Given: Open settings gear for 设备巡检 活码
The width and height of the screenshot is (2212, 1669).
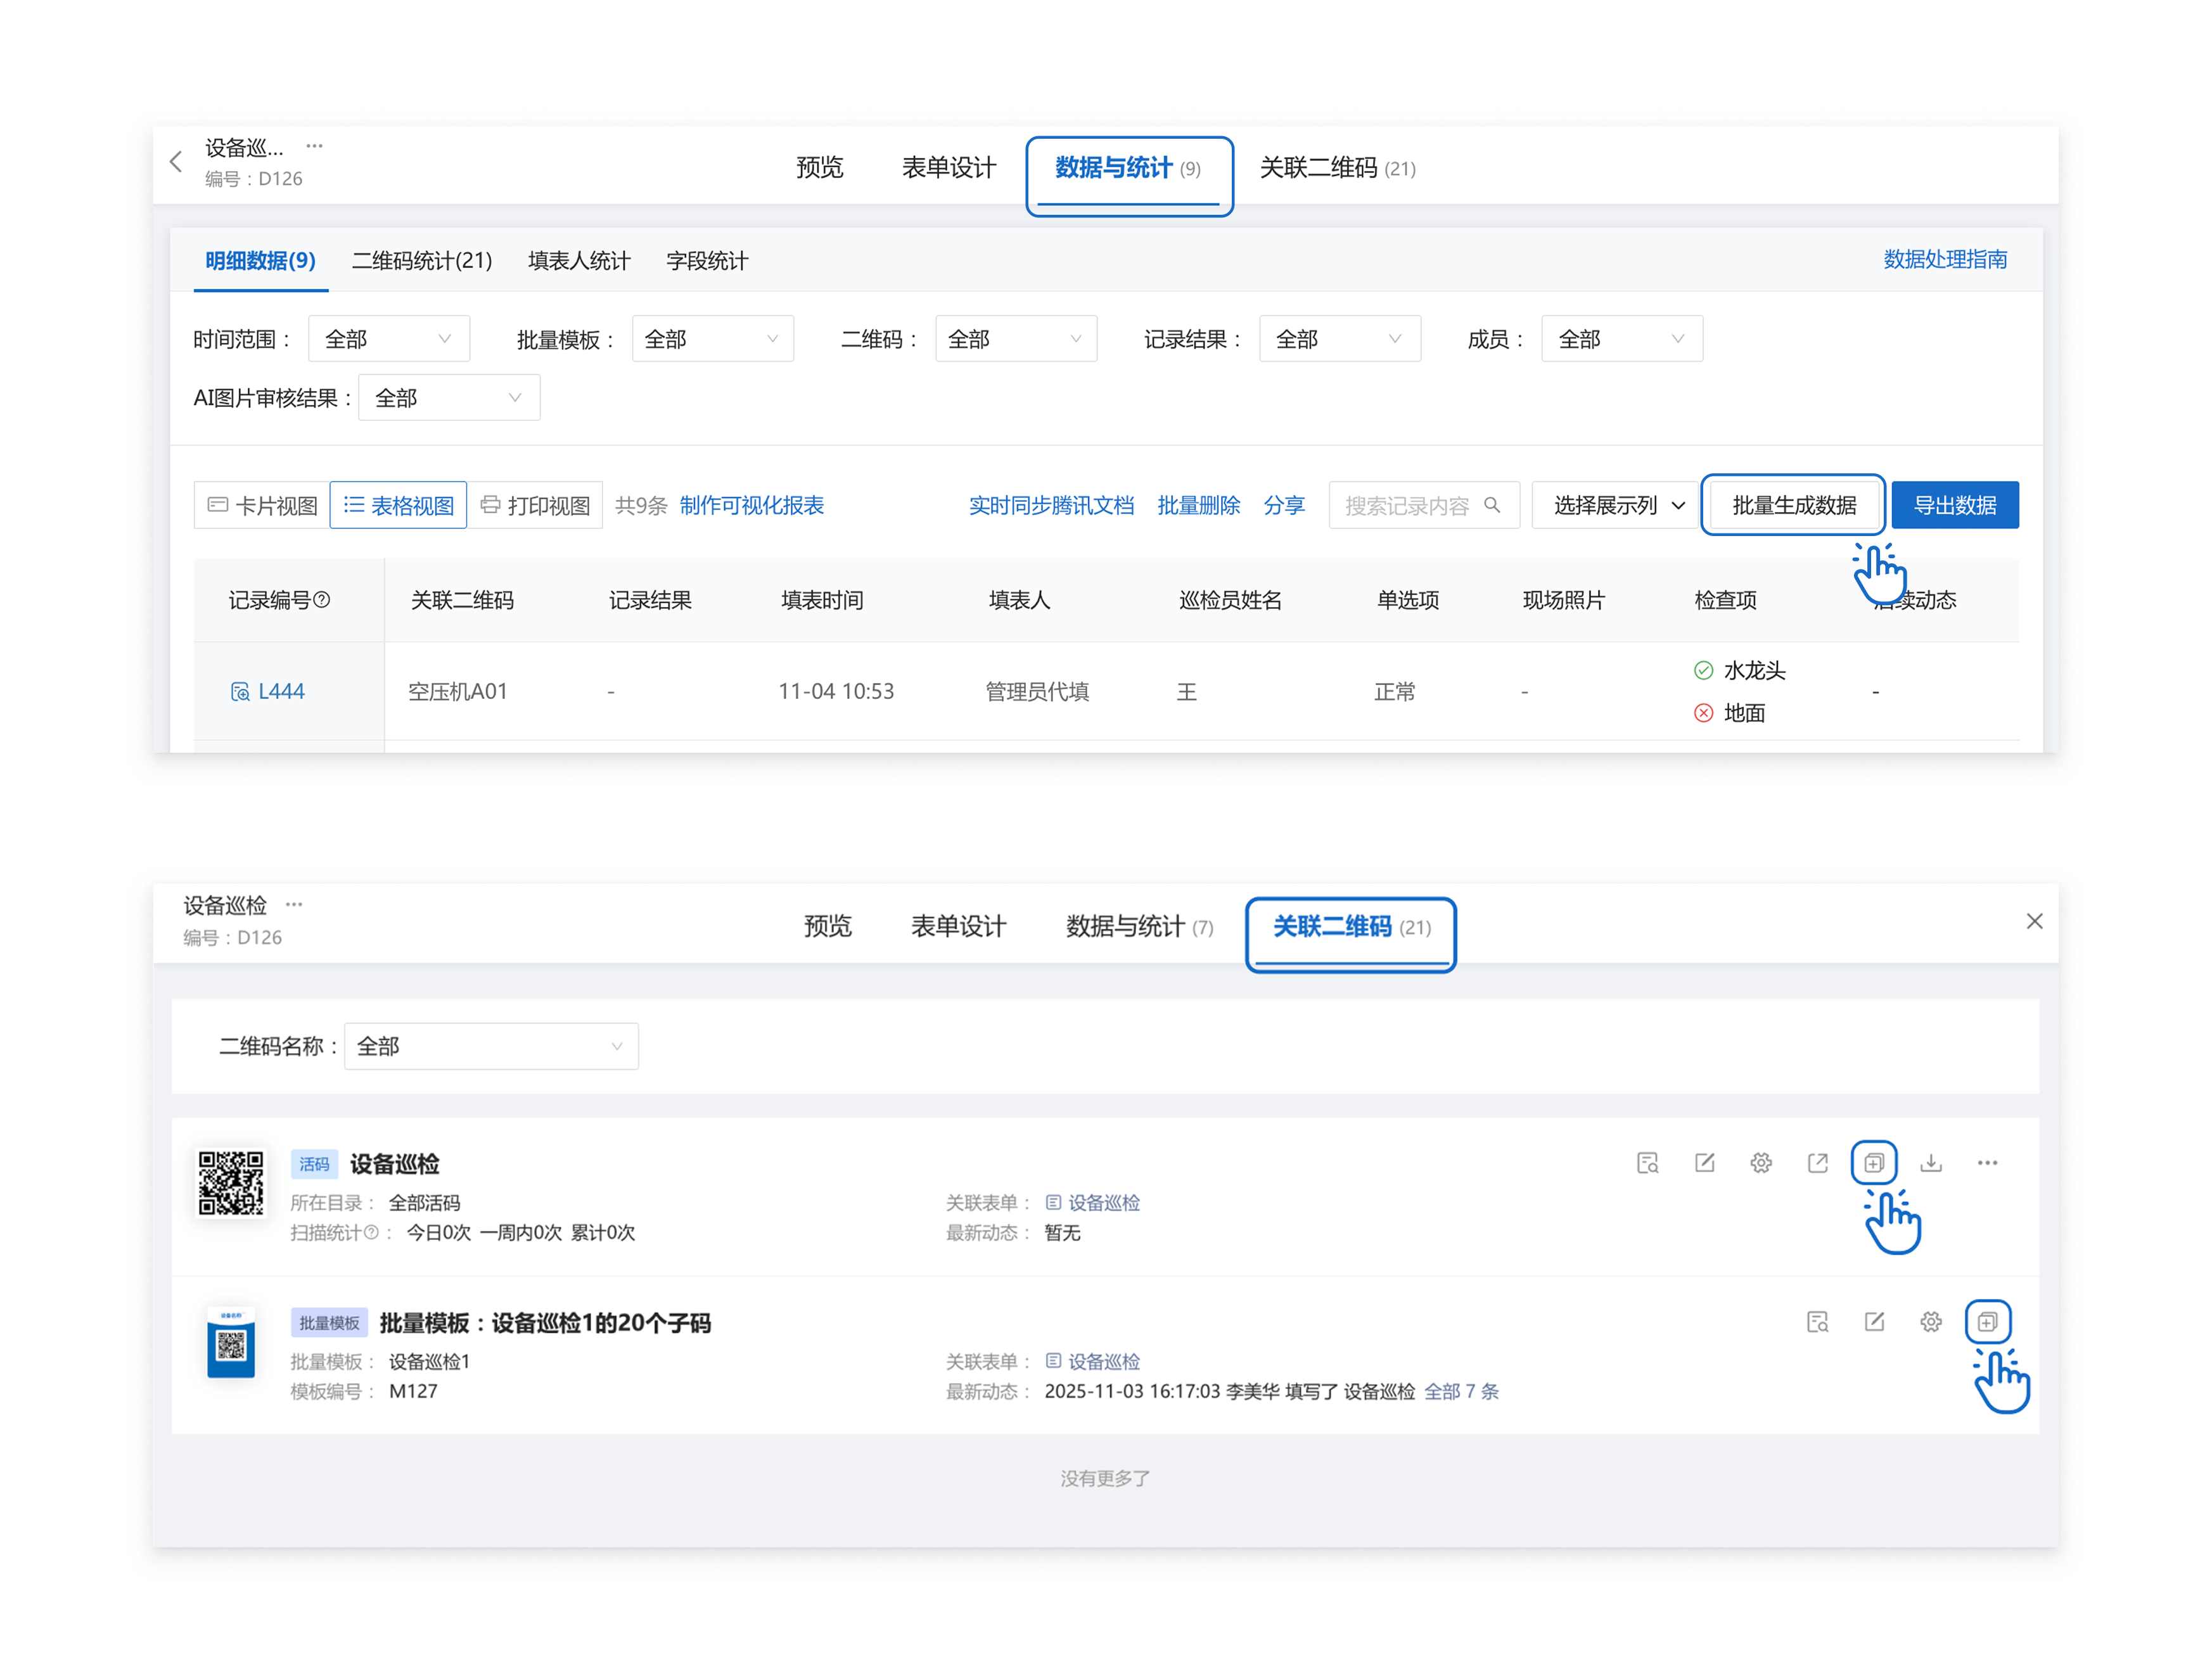Looking at the screenshot, I should tap(1761, 1163).
